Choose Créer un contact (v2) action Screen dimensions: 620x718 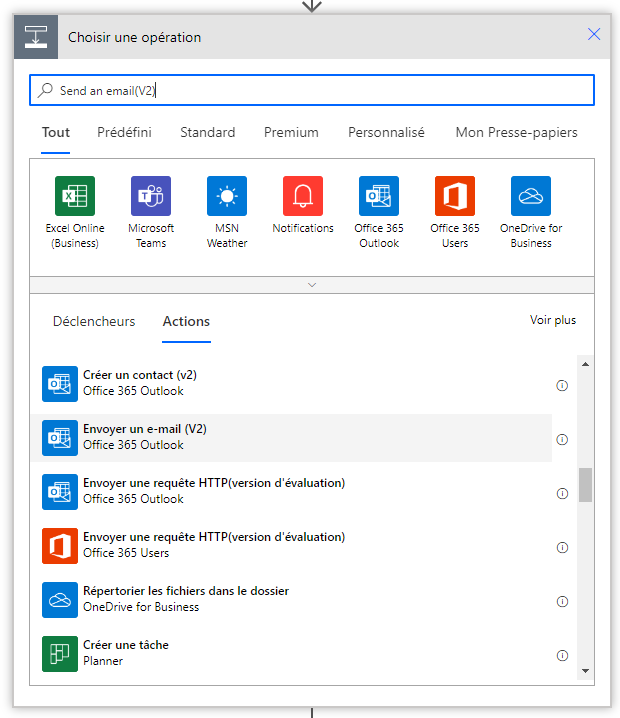click(292, 384)
